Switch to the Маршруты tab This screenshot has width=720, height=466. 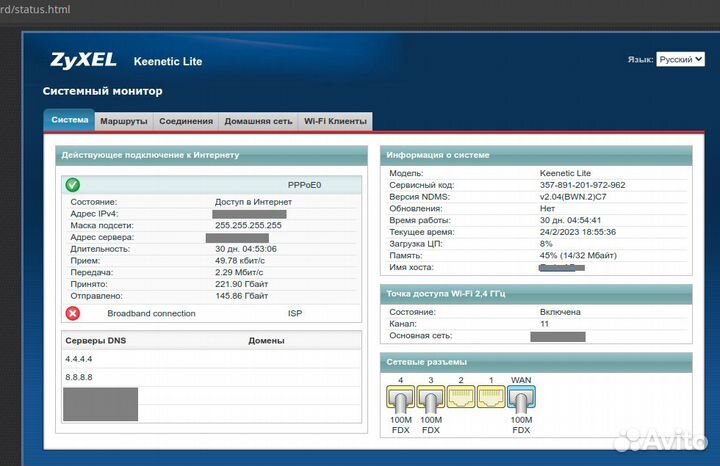pyautogui.click(x=124, y=121)
